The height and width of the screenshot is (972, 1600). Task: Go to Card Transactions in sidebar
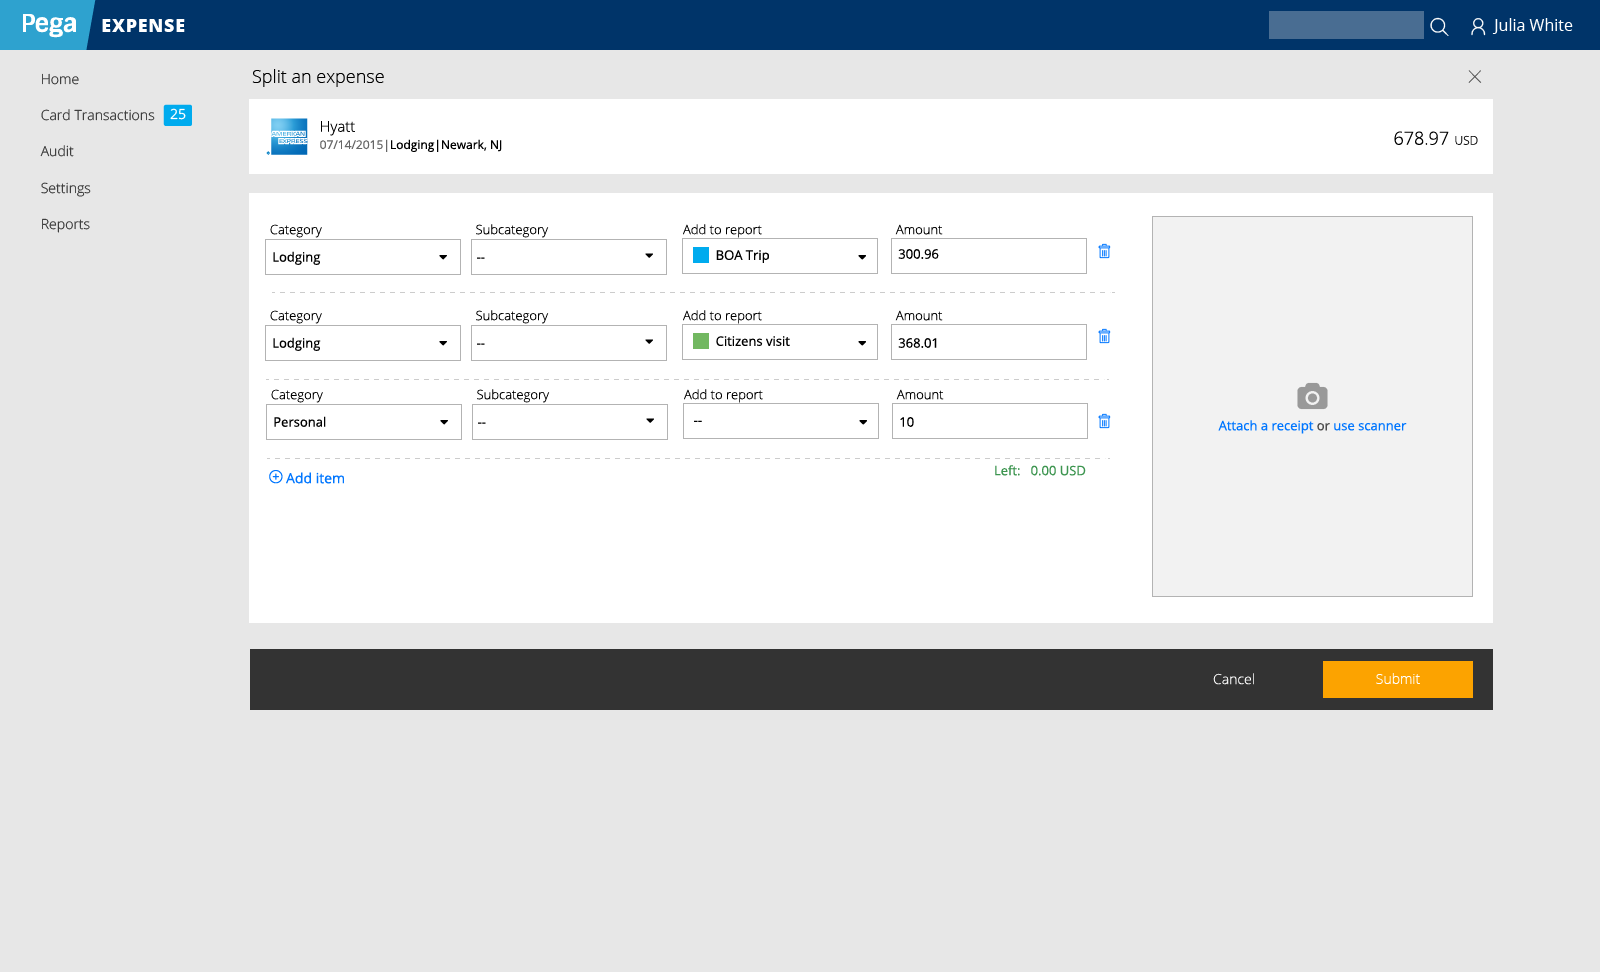[98, 115]
